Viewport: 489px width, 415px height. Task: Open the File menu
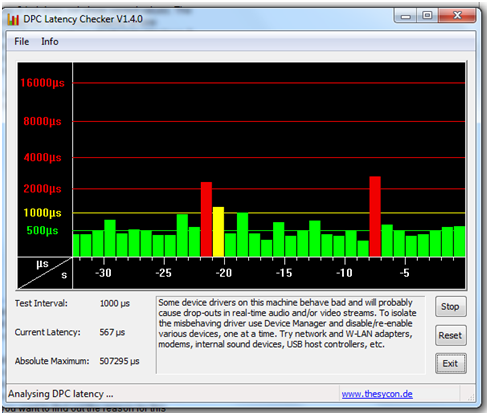(x=22, y=42)
